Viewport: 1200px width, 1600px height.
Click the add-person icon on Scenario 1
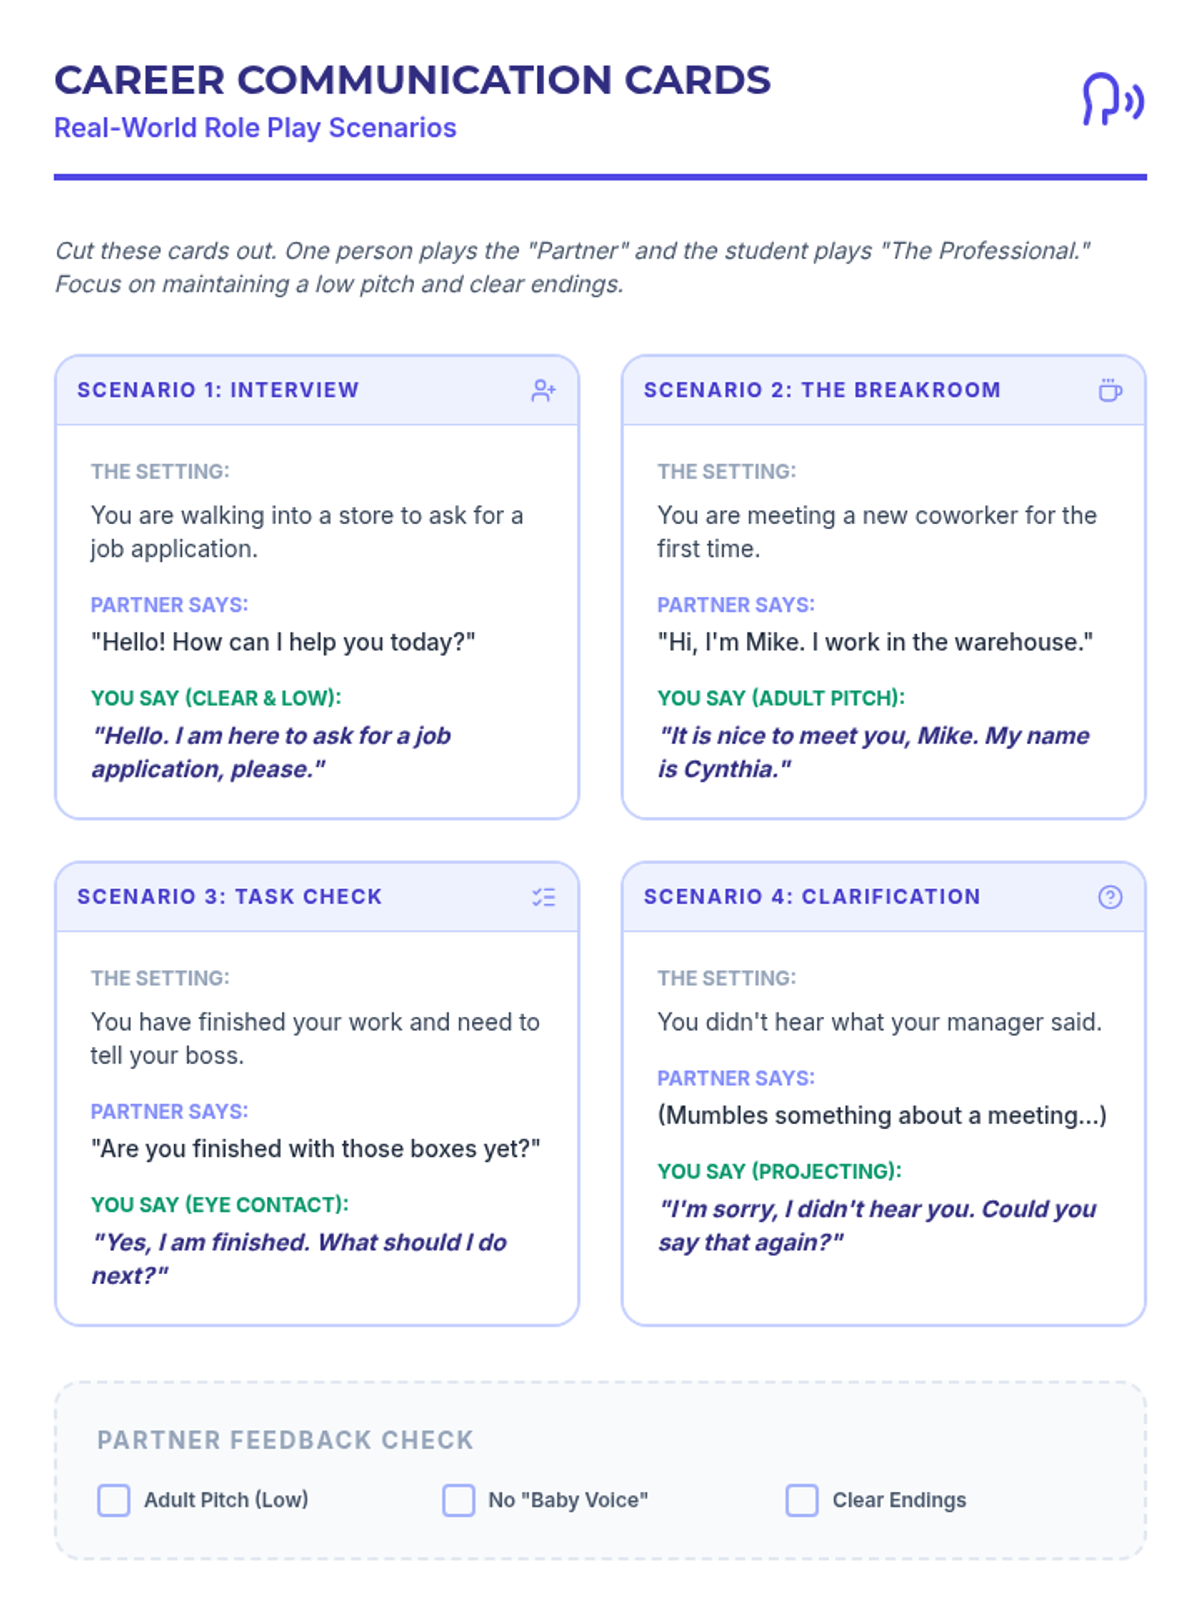click(x=543, y=391)
